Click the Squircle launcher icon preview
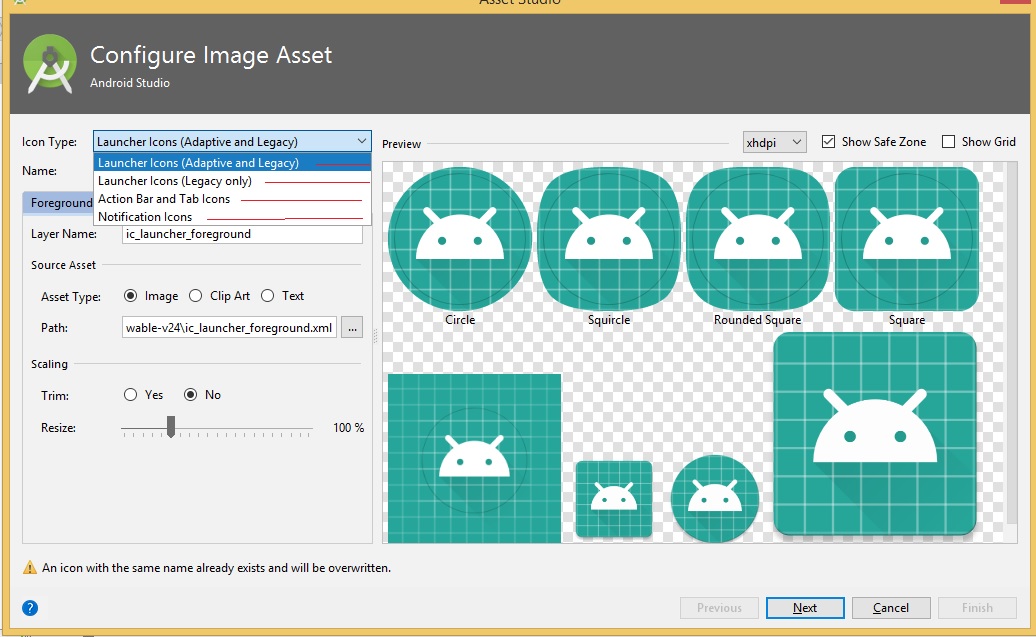The width and height of the screenshot is (1036, 637). (x=609, y=239)
